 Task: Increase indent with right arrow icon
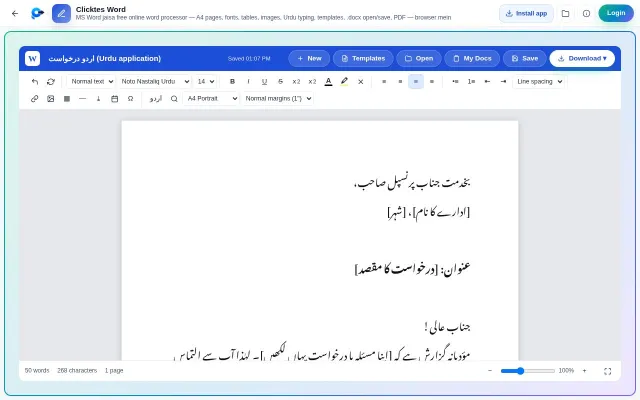(x=503, y=82)
